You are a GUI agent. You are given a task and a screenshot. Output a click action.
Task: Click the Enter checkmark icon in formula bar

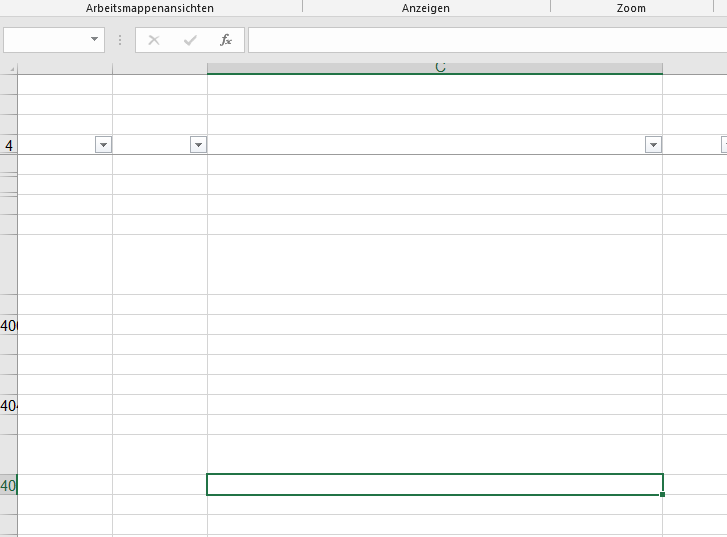190,40
